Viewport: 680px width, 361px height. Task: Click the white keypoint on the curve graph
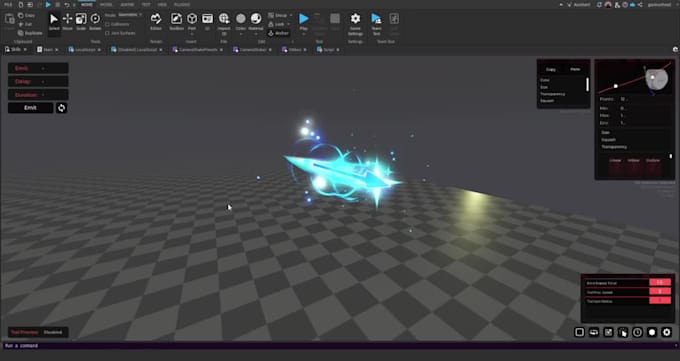[615, 86]
